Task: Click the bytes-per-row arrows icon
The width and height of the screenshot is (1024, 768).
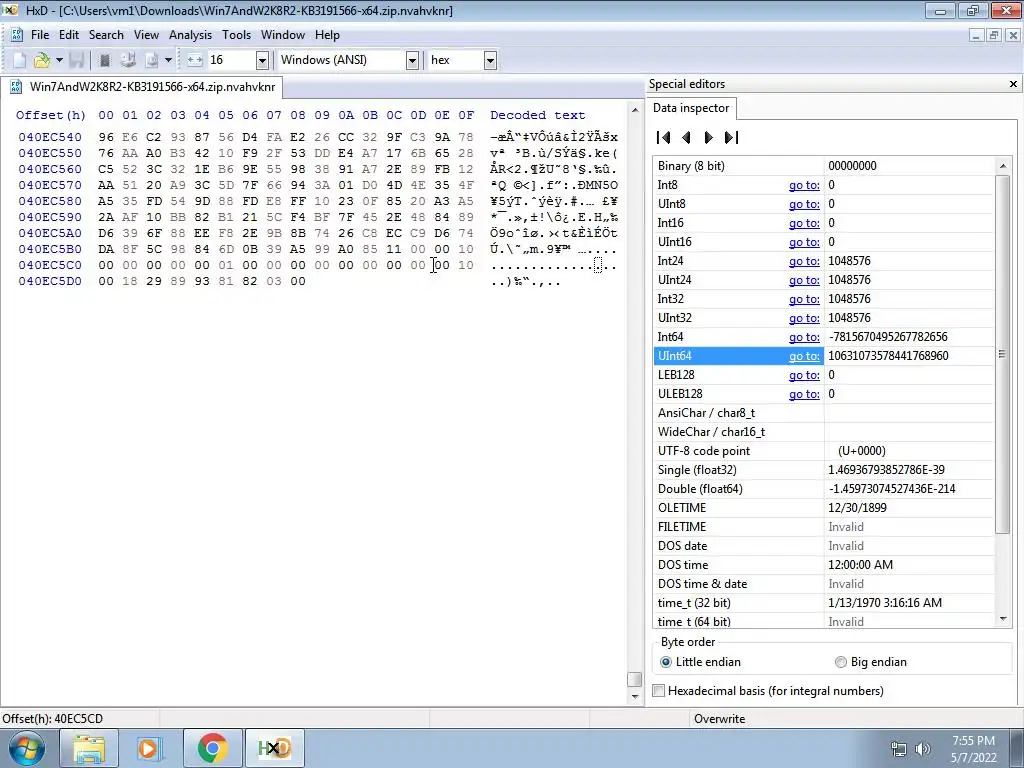Action: tap(195, 60)
